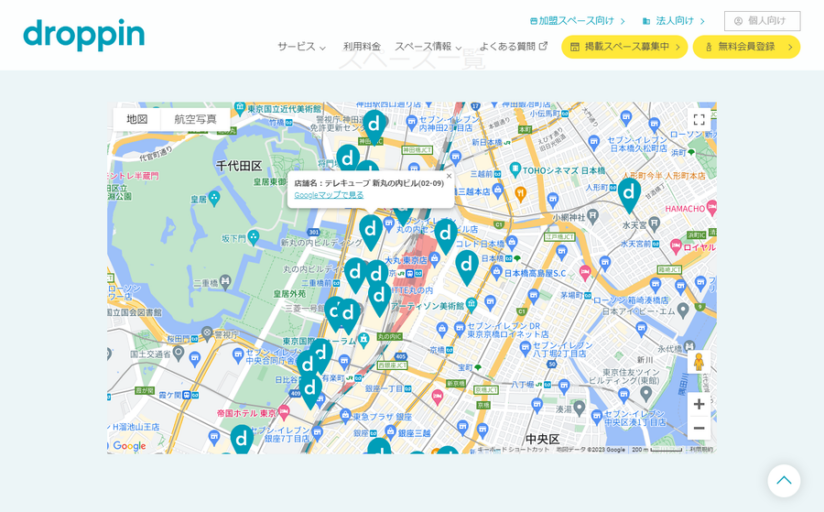Expand the サービス dropdown menu
The image size is (824, 512).
tap(302, 47)
